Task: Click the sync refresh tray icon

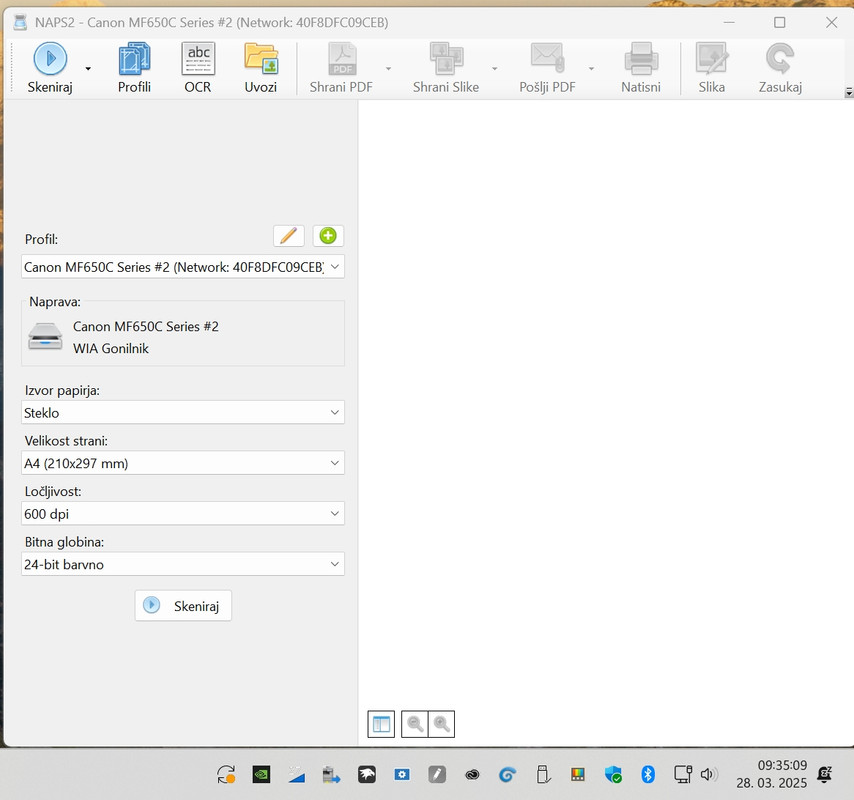Action: coord(226,774)
